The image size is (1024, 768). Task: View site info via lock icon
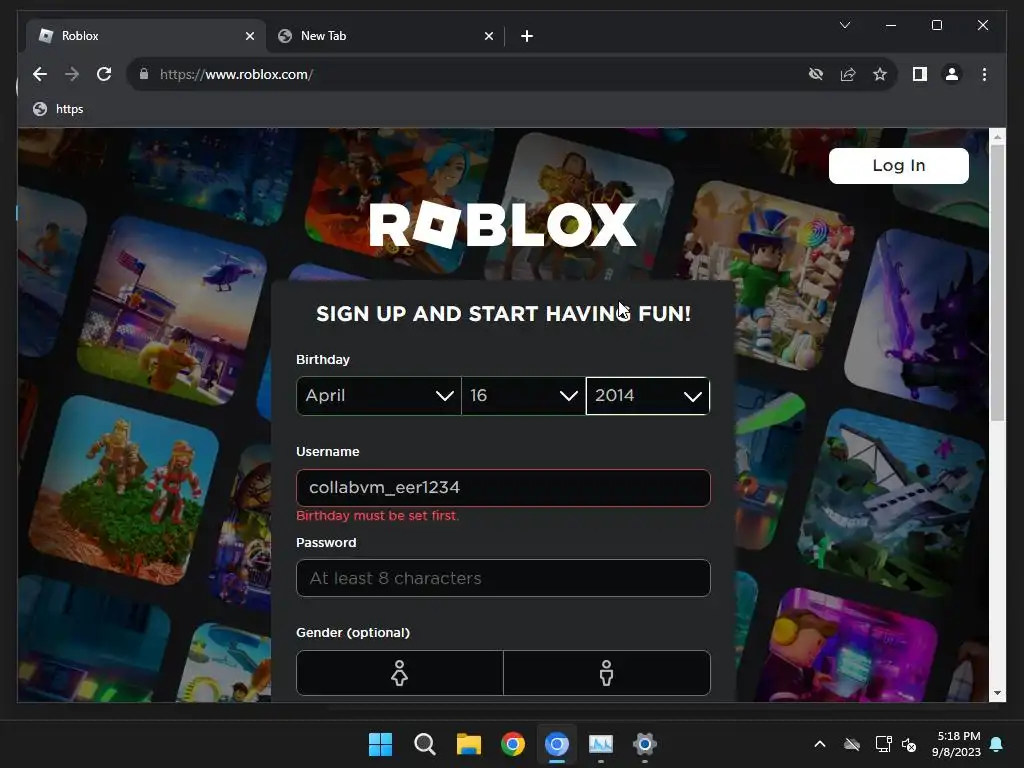coord(144,74)
